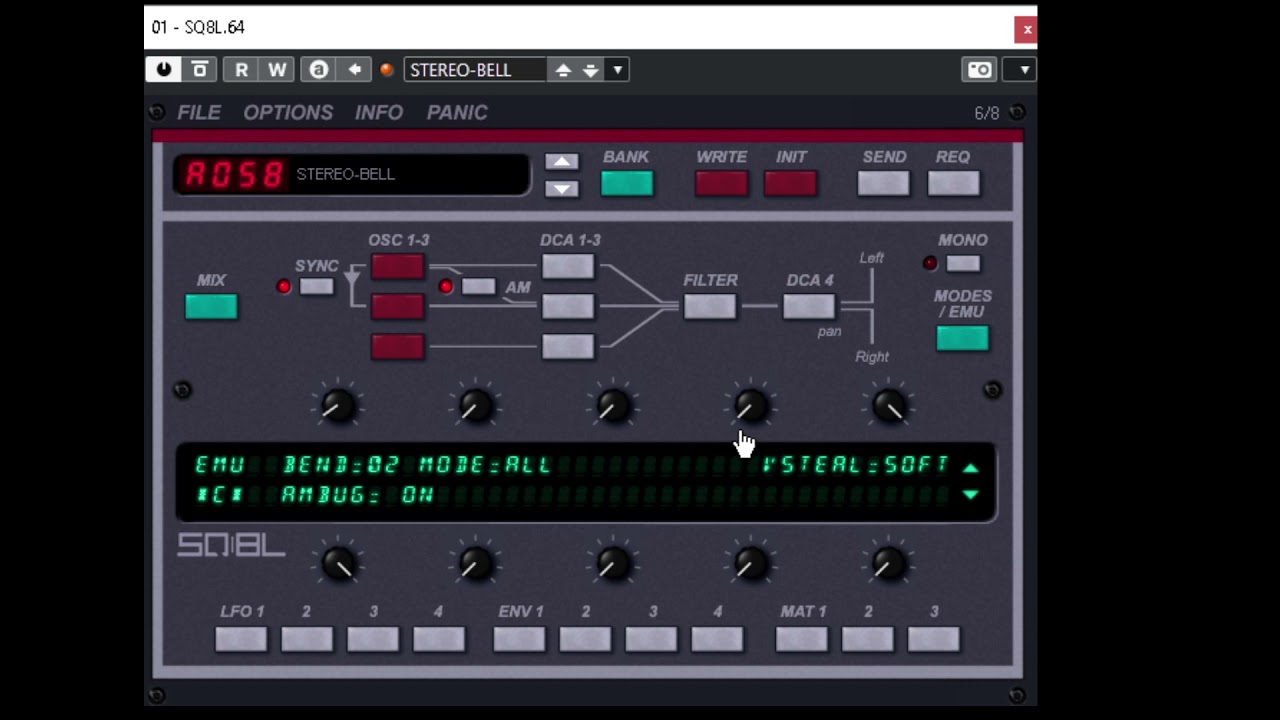Image resolution: width=1280 pixels, height=720 pixels.
Task: Click the upper knob above BEND:02
Action: [x=338, y=406]
